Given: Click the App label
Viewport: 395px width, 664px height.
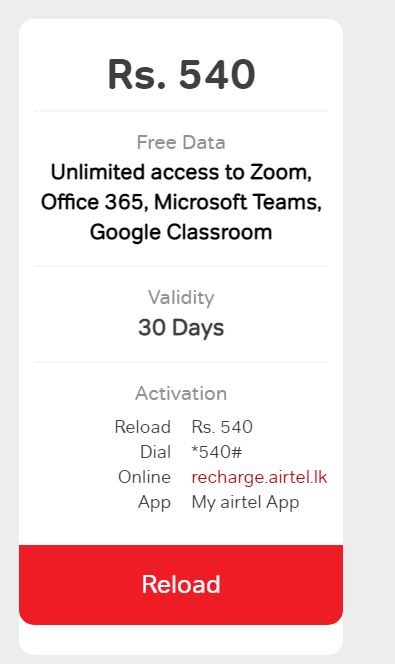Looking at the screenshot, I should pyautogui.click(x=155, y=503).
